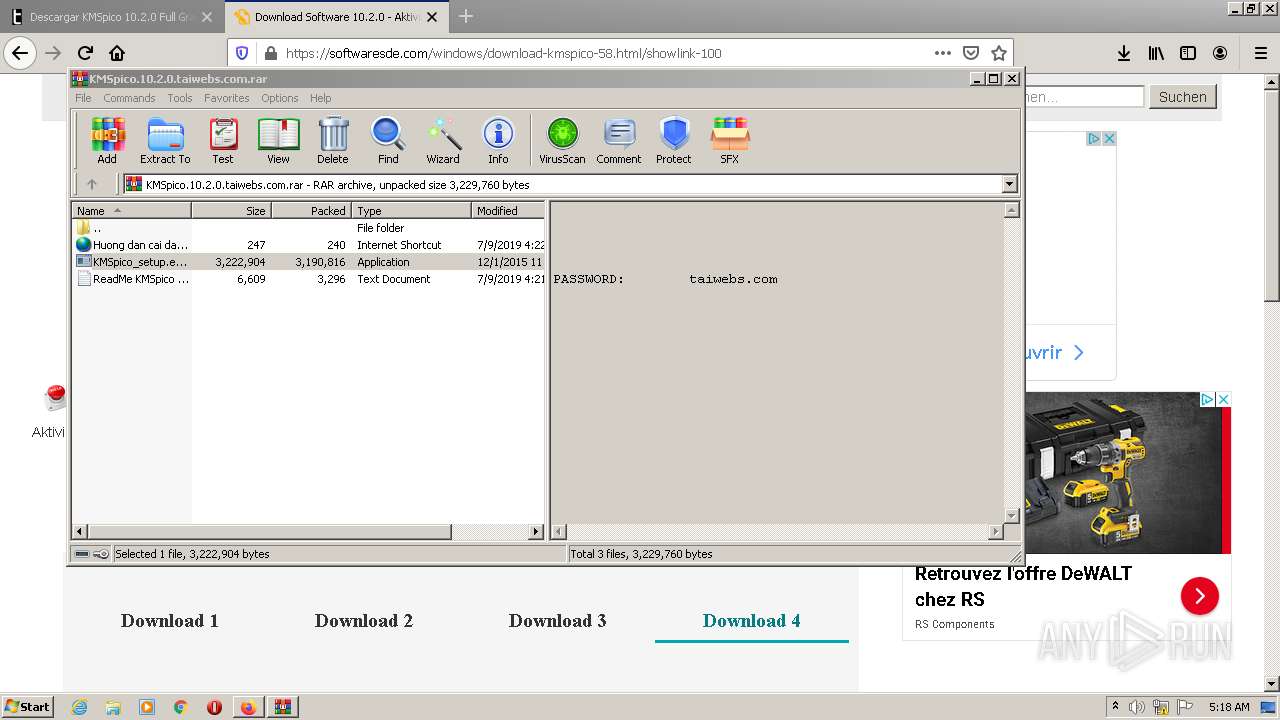This screenshot has height=720, width=1280.
Task: Click the Find magnifier icon
Action: click(x=388, y=140)
